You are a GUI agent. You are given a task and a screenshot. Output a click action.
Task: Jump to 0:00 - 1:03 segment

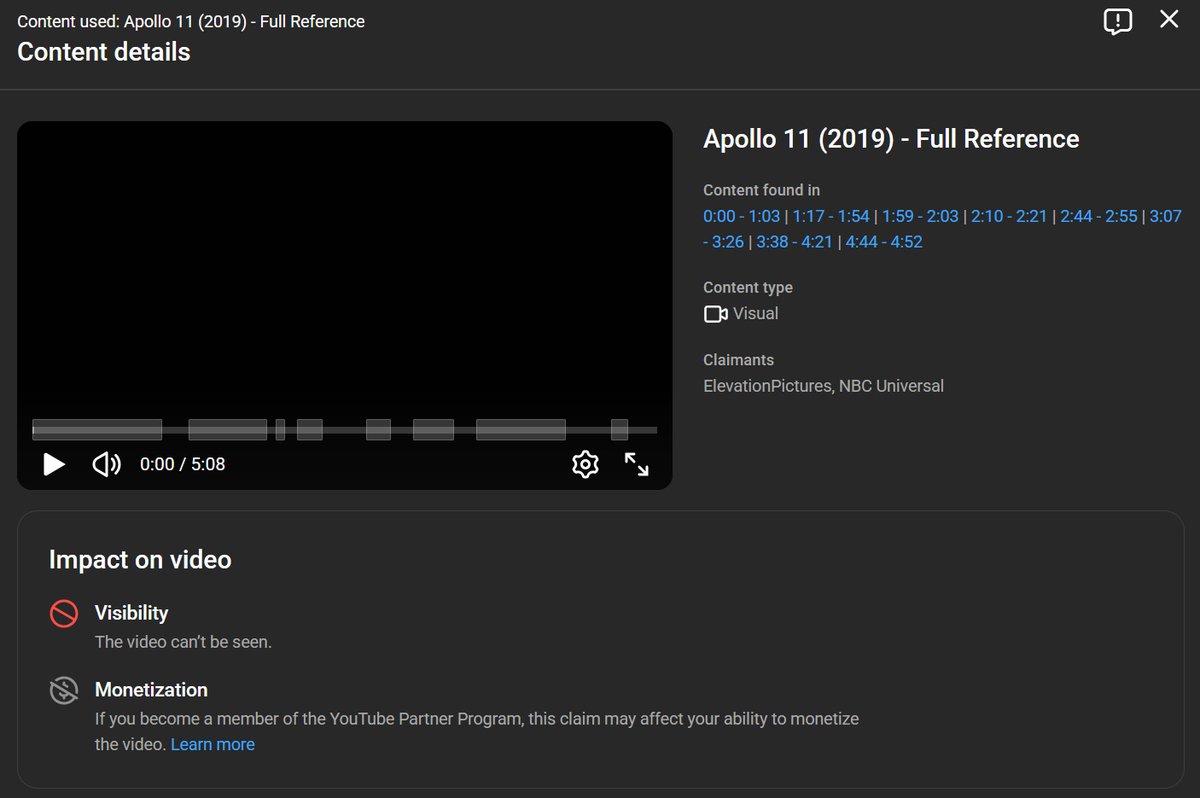coord(741,216)
